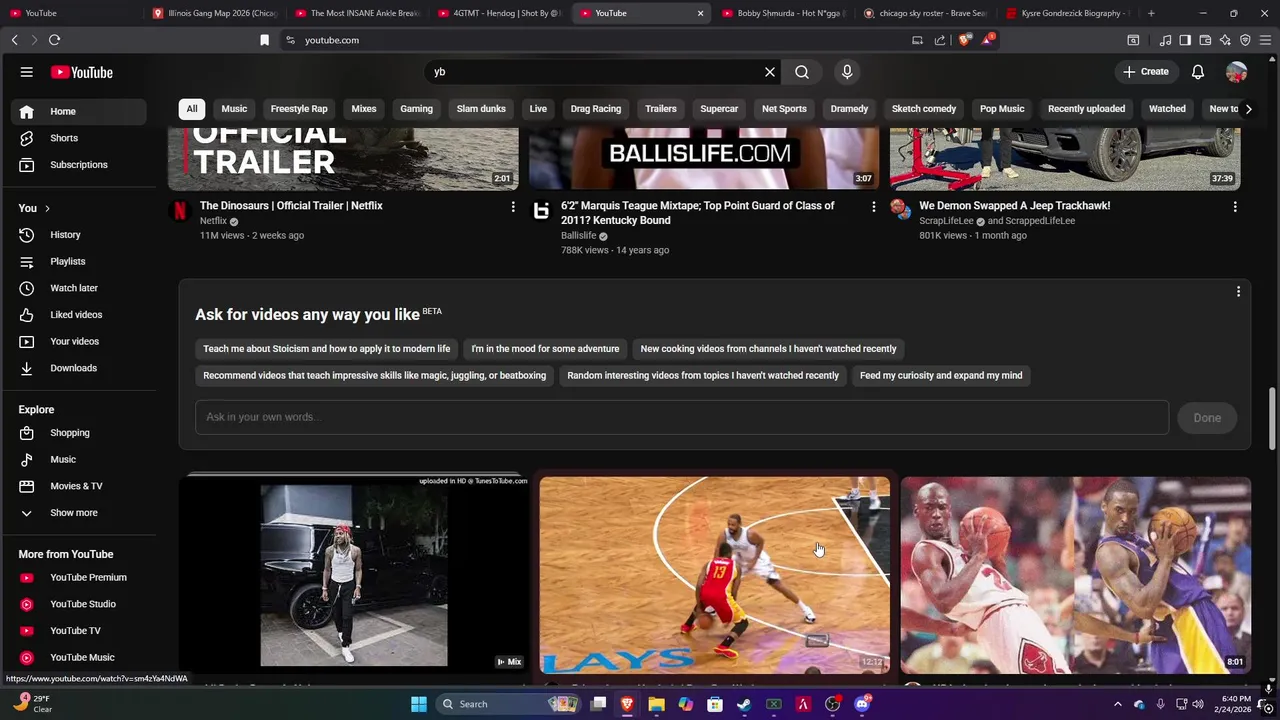Choose Feed my curiosity suggestion chip
This screenshot has height=720, width=1280.
(941, 376)
